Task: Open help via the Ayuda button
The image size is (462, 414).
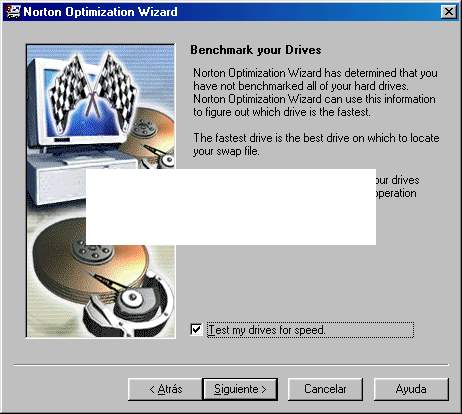Action: click(411, 389)
